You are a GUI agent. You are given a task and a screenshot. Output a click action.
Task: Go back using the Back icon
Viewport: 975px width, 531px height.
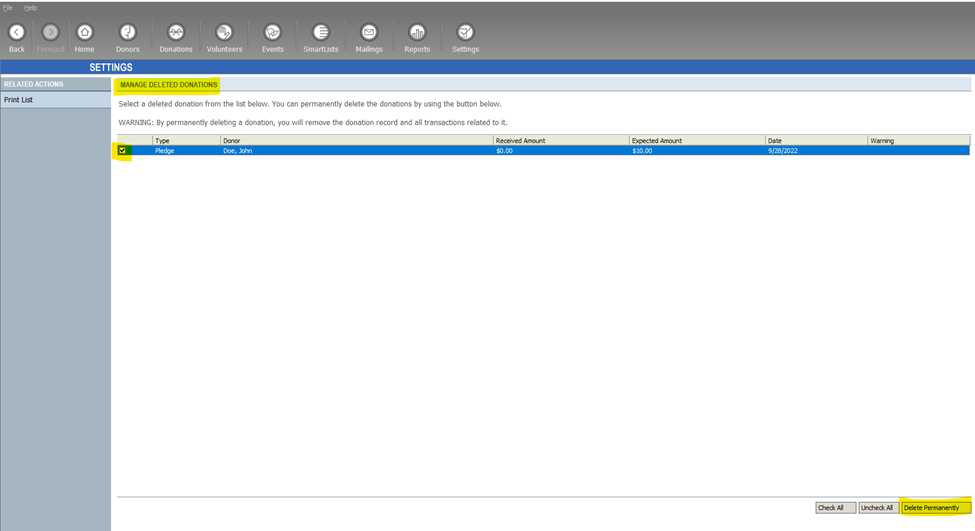[x=17, y=32]
